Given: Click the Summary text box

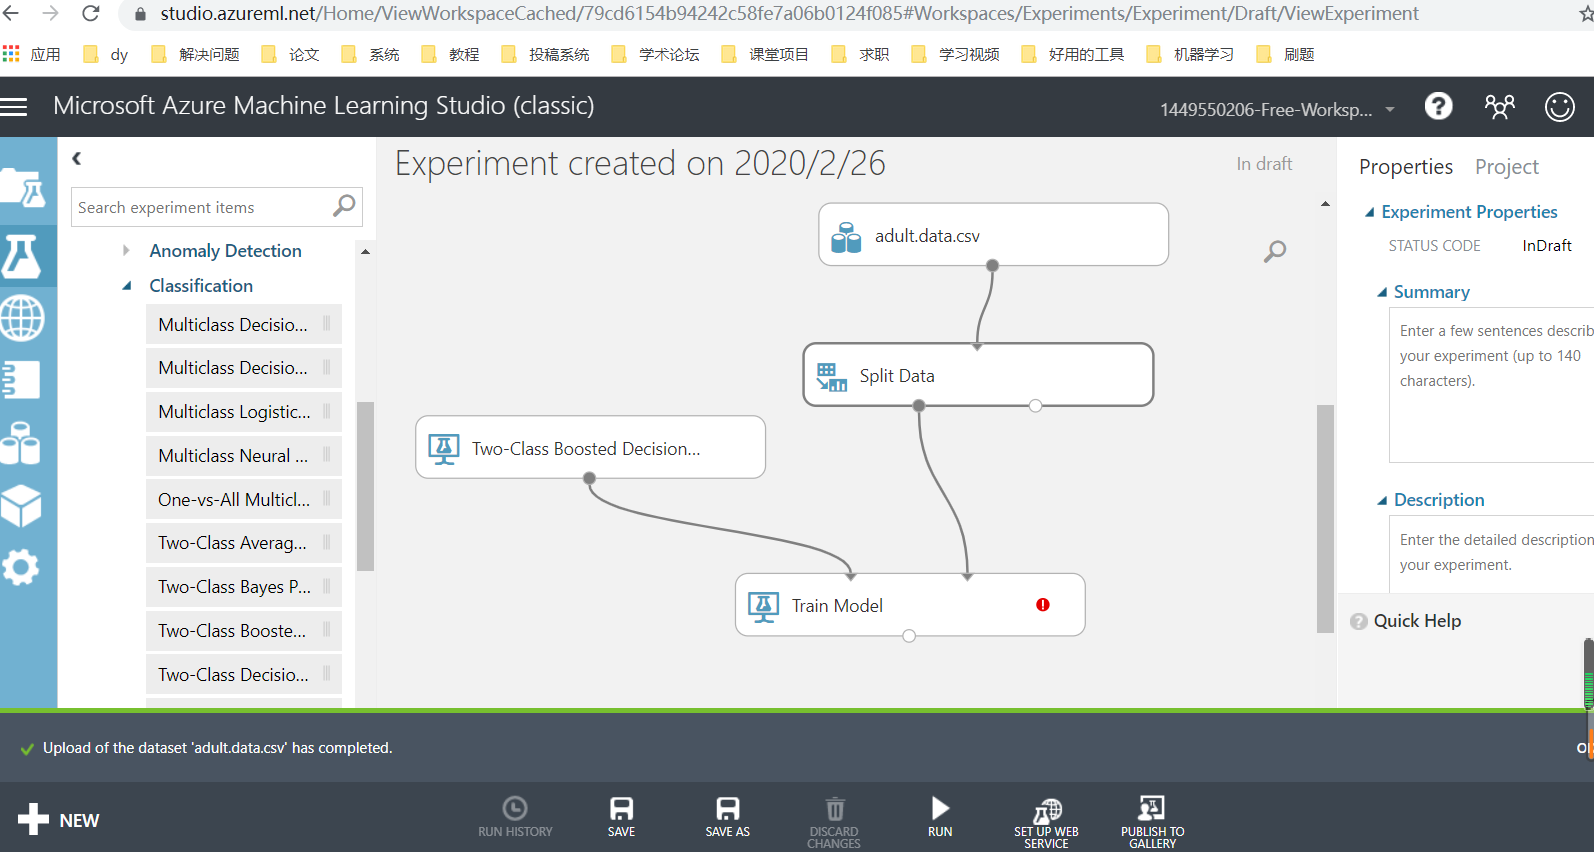Looking at the screenshot, I should coord(1491,385).
